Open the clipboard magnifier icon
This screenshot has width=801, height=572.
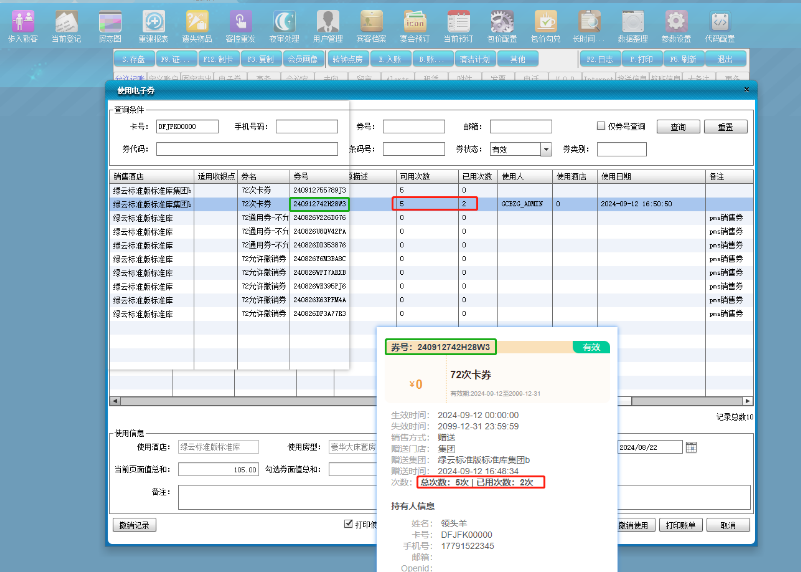589,27
